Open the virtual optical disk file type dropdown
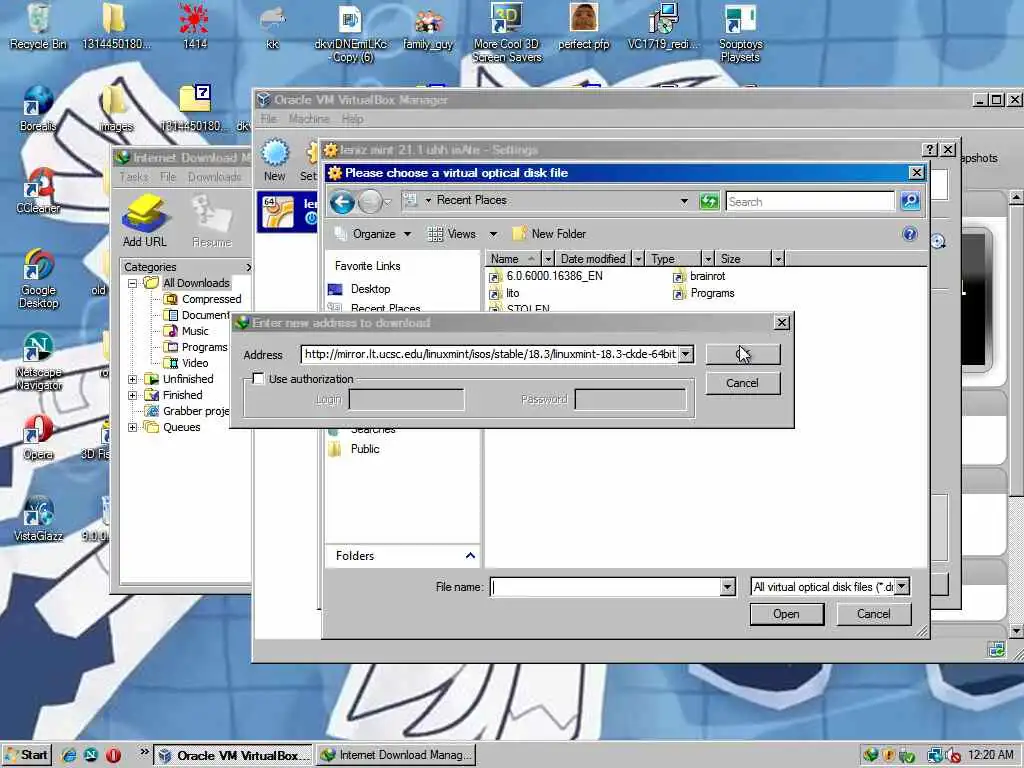The height and width of the screenshot is (768, 1024). (901, 587)
